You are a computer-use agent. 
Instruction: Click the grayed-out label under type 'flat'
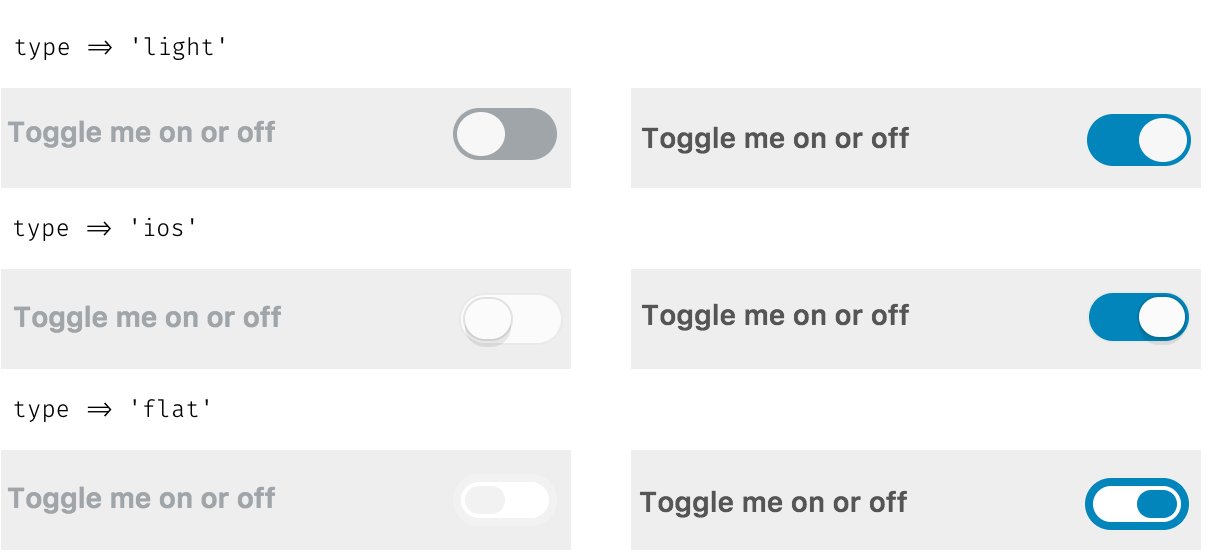[142, 498]
